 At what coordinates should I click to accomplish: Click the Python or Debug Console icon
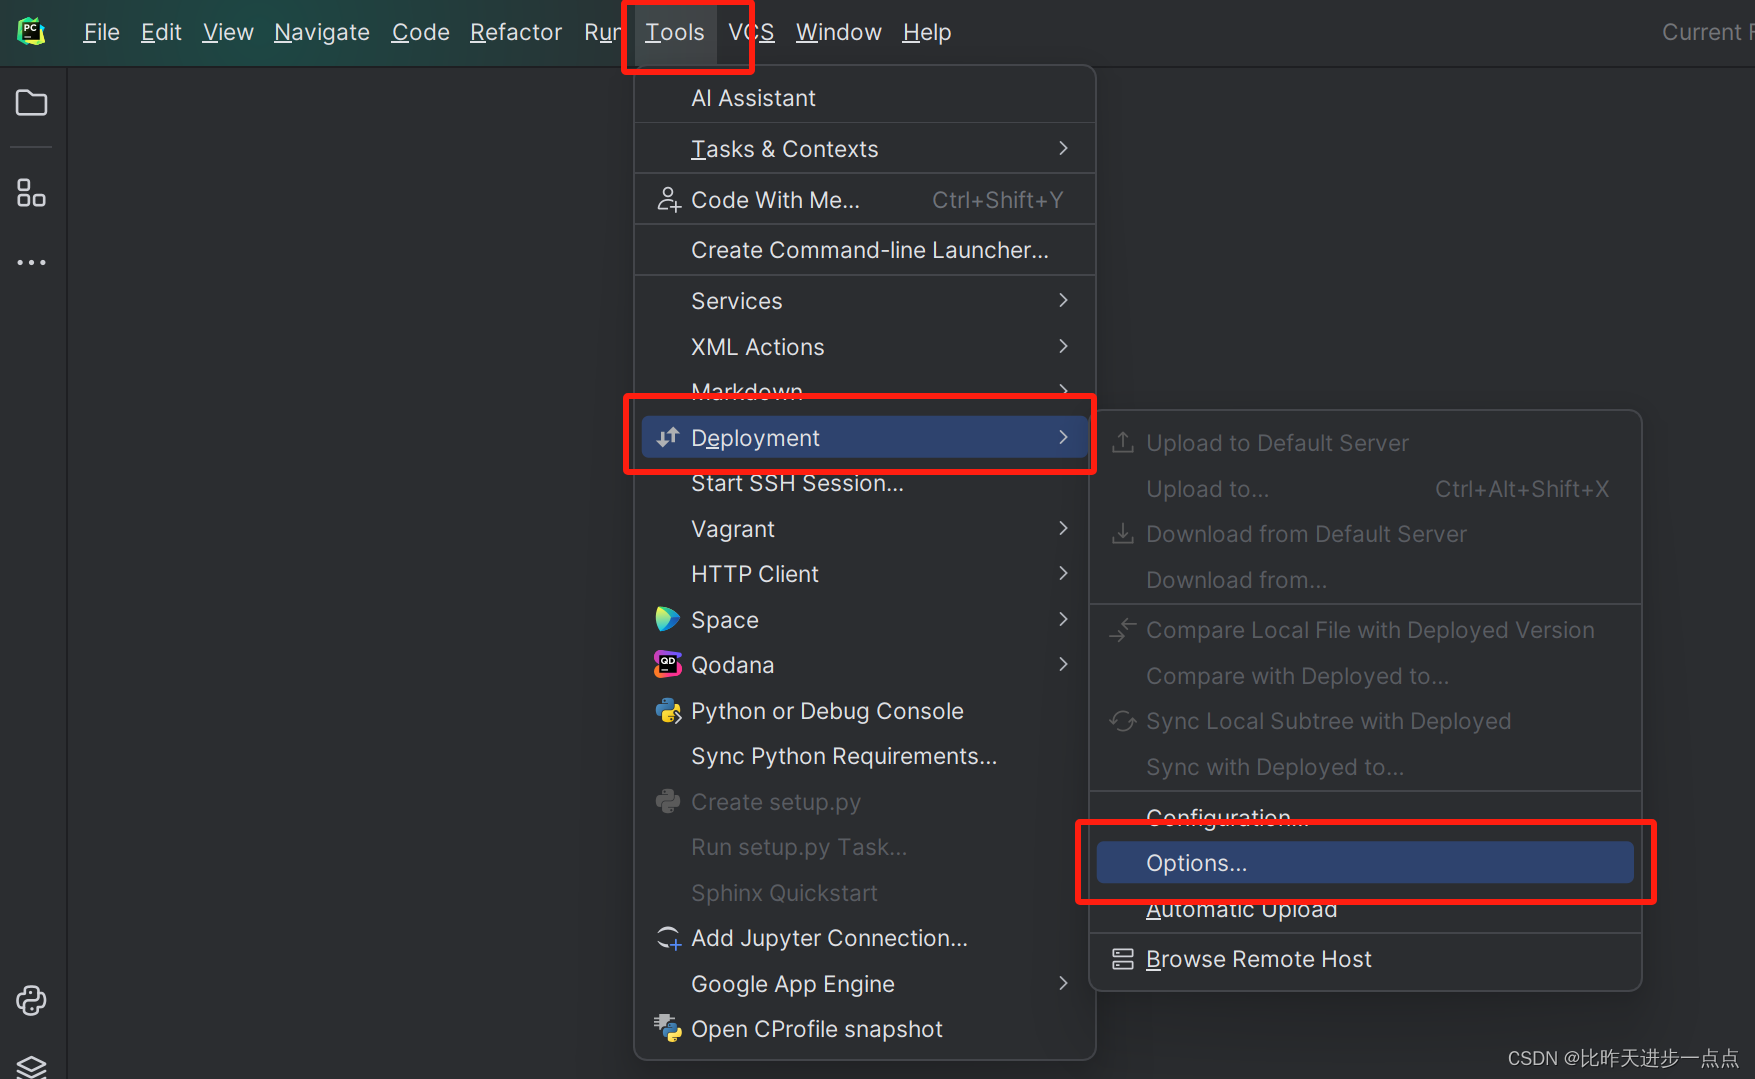pyautogui.click(x=667, y=710)
